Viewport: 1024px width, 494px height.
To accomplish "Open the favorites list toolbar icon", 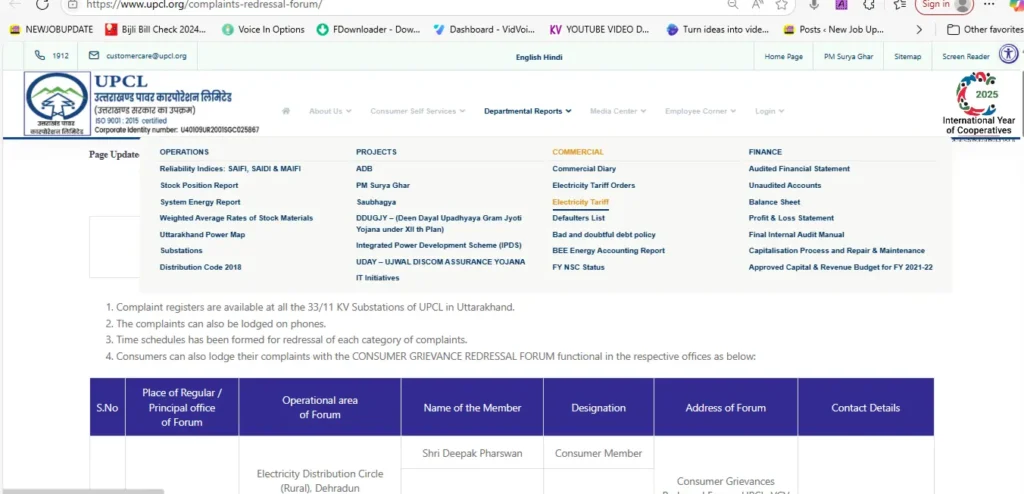I will 900,5.
